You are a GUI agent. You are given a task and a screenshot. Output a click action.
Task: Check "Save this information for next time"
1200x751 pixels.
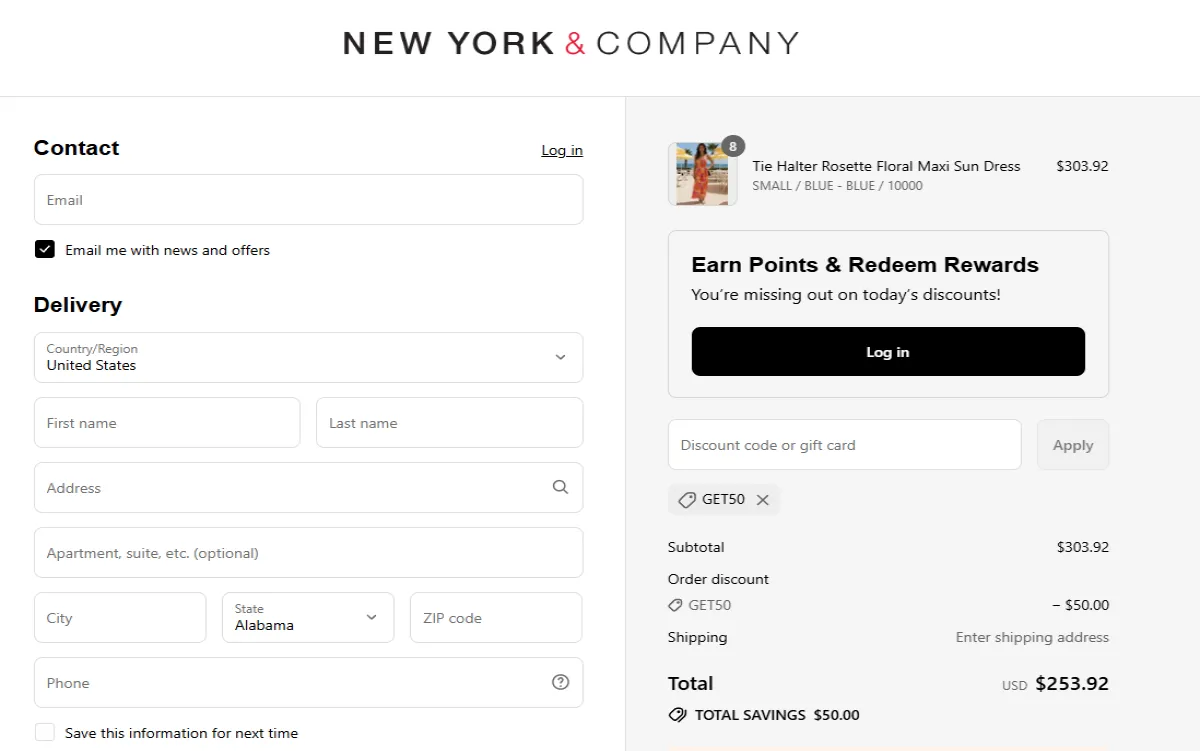pos(45,732)
